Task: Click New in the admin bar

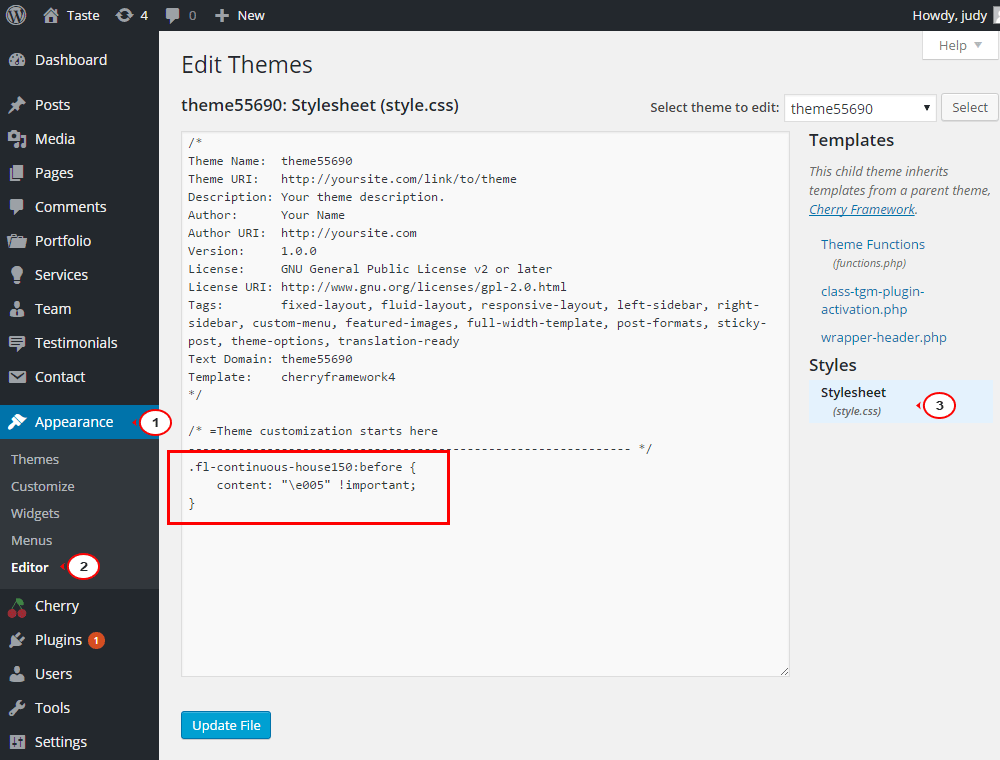Action: [251, 15]
